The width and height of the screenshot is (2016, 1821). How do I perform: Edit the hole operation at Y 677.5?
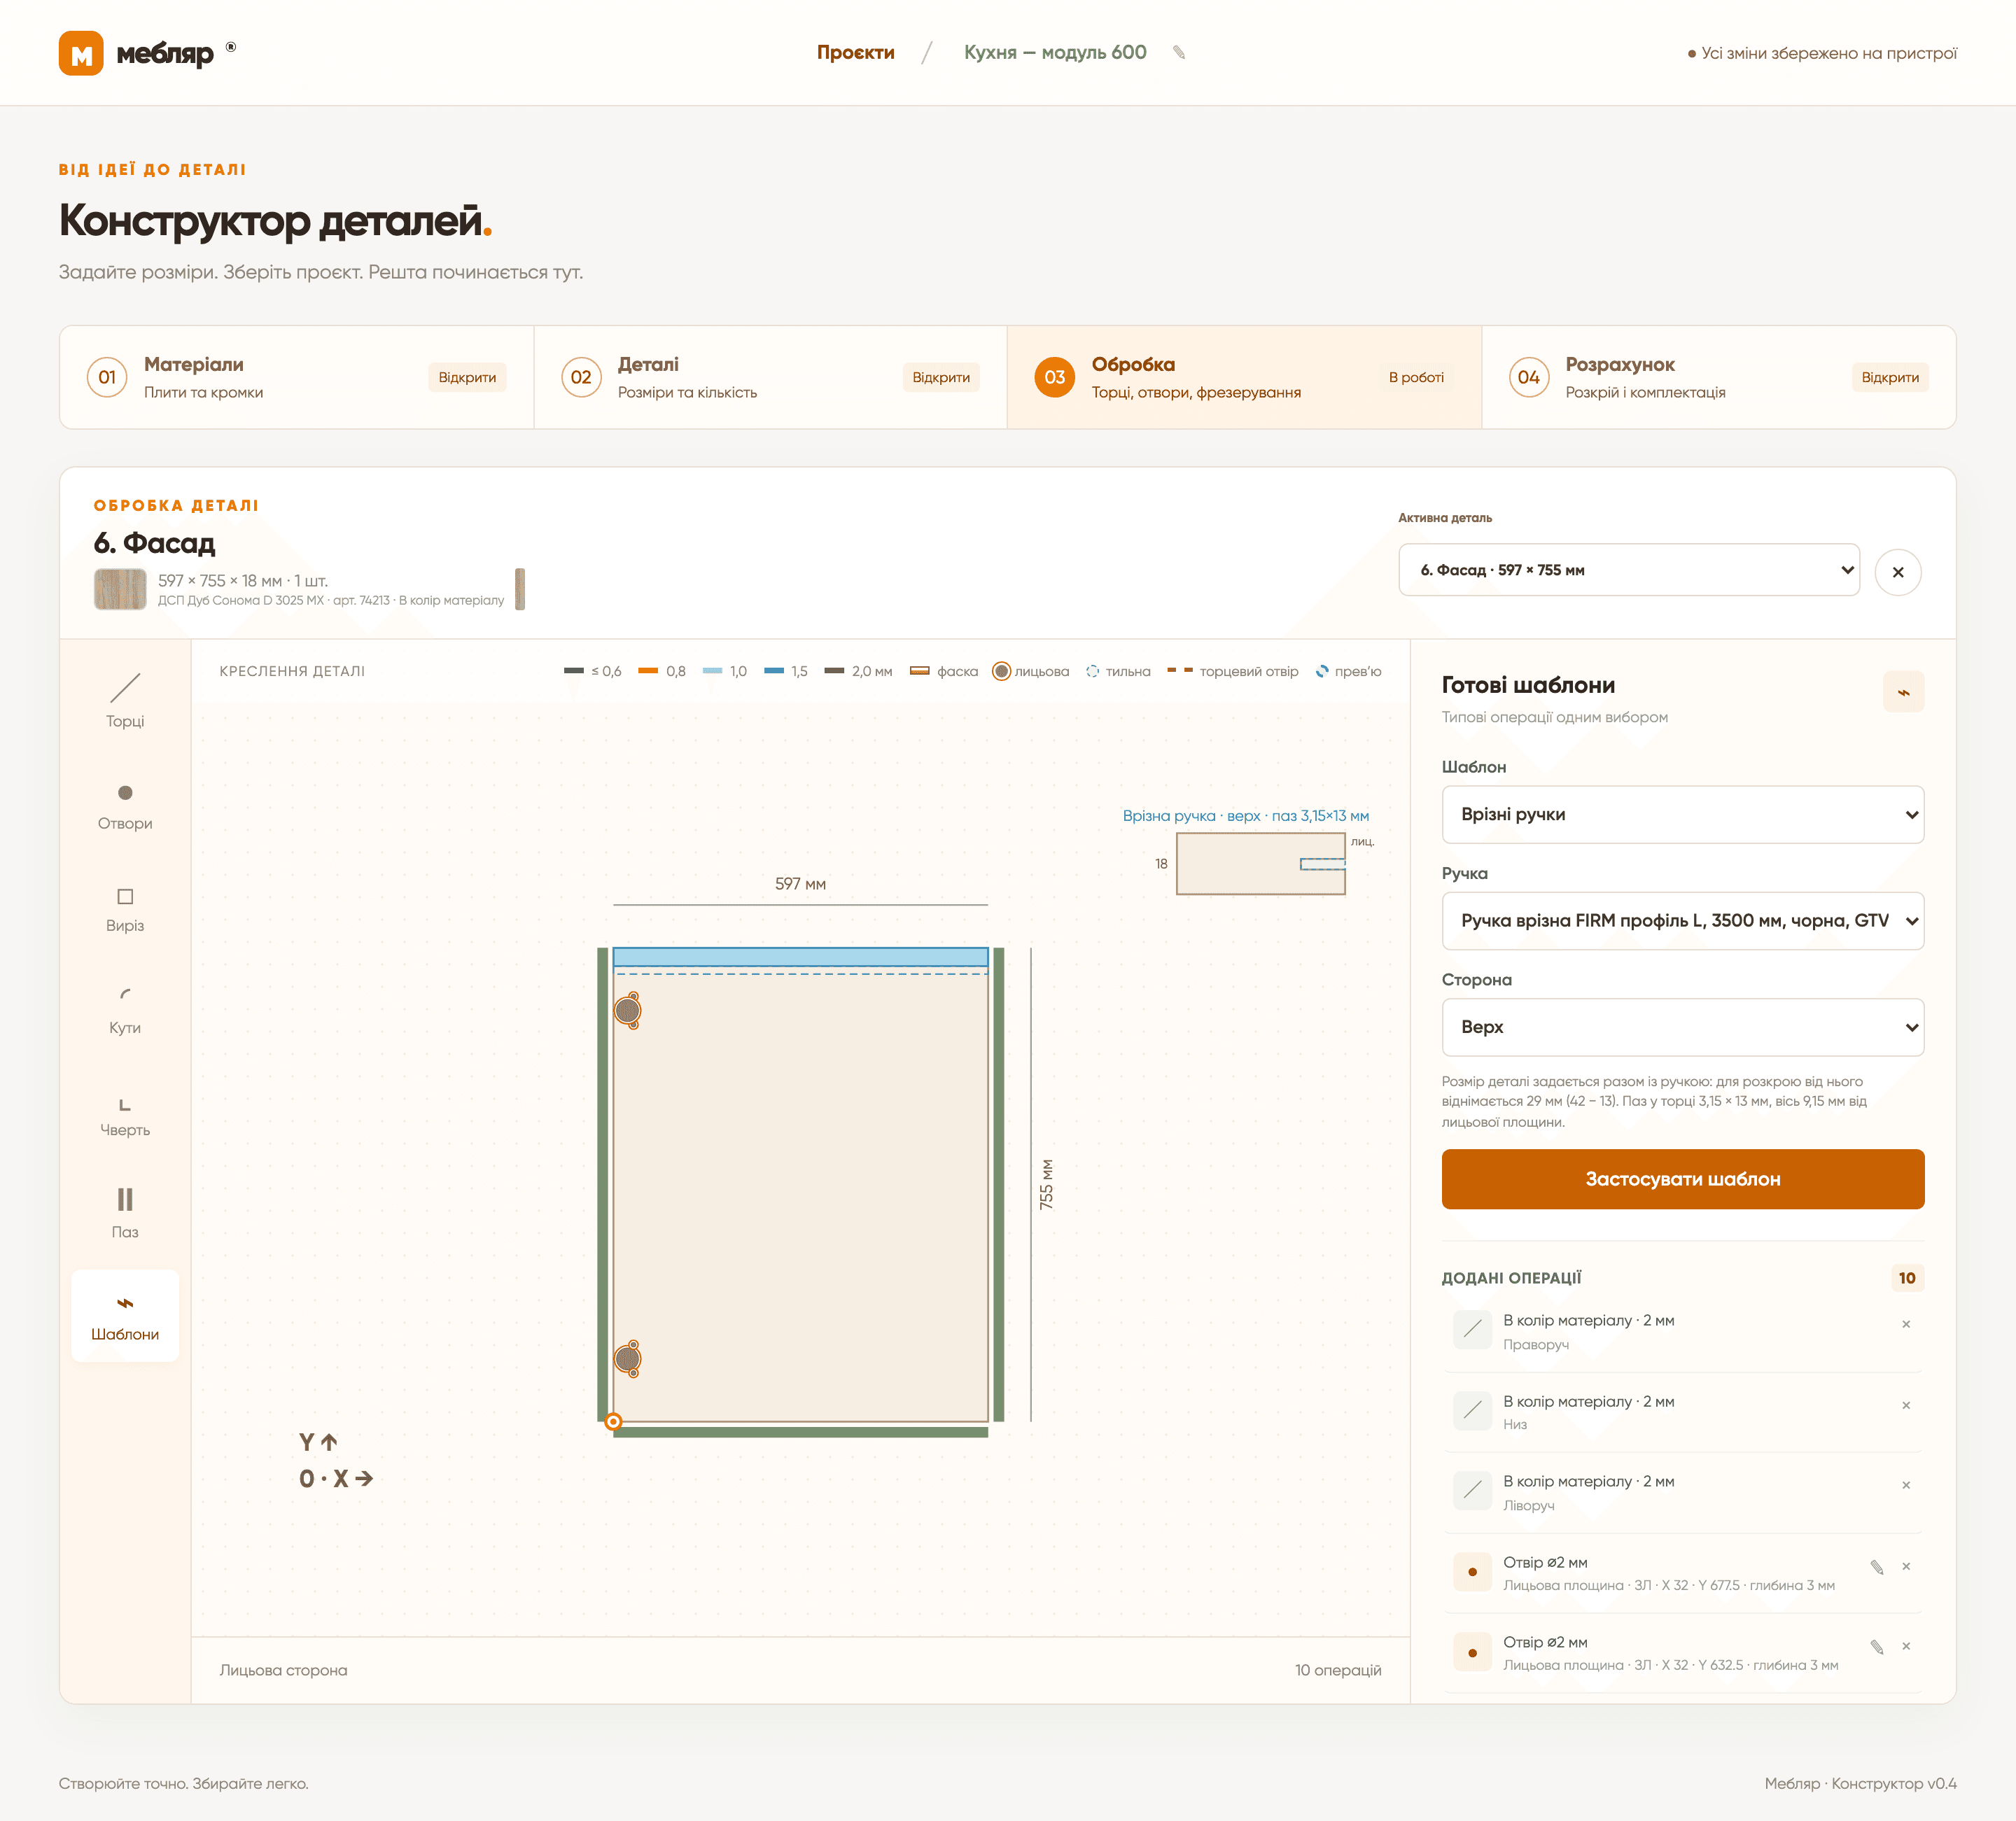[x=1876, y=1567]
